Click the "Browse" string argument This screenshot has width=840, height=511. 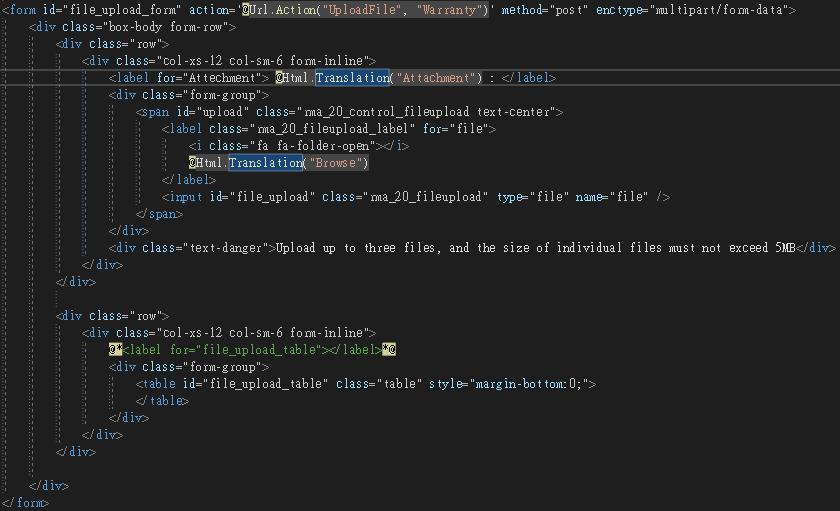[x=335, y=163]
